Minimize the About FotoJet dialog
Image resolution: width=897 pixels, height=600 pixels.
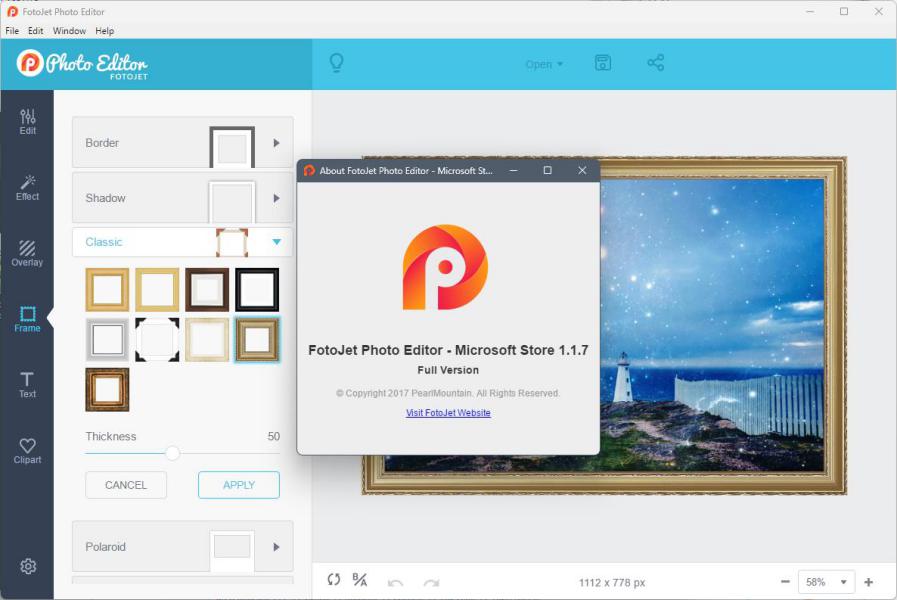[x=513, y=170]
